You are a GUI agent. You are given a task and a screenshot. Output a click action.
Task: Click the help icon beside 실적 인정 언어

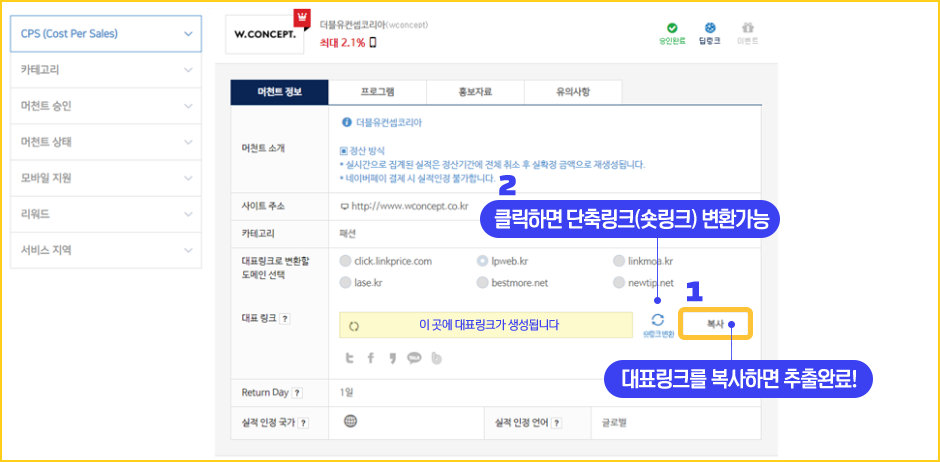(x=557, y=424)
